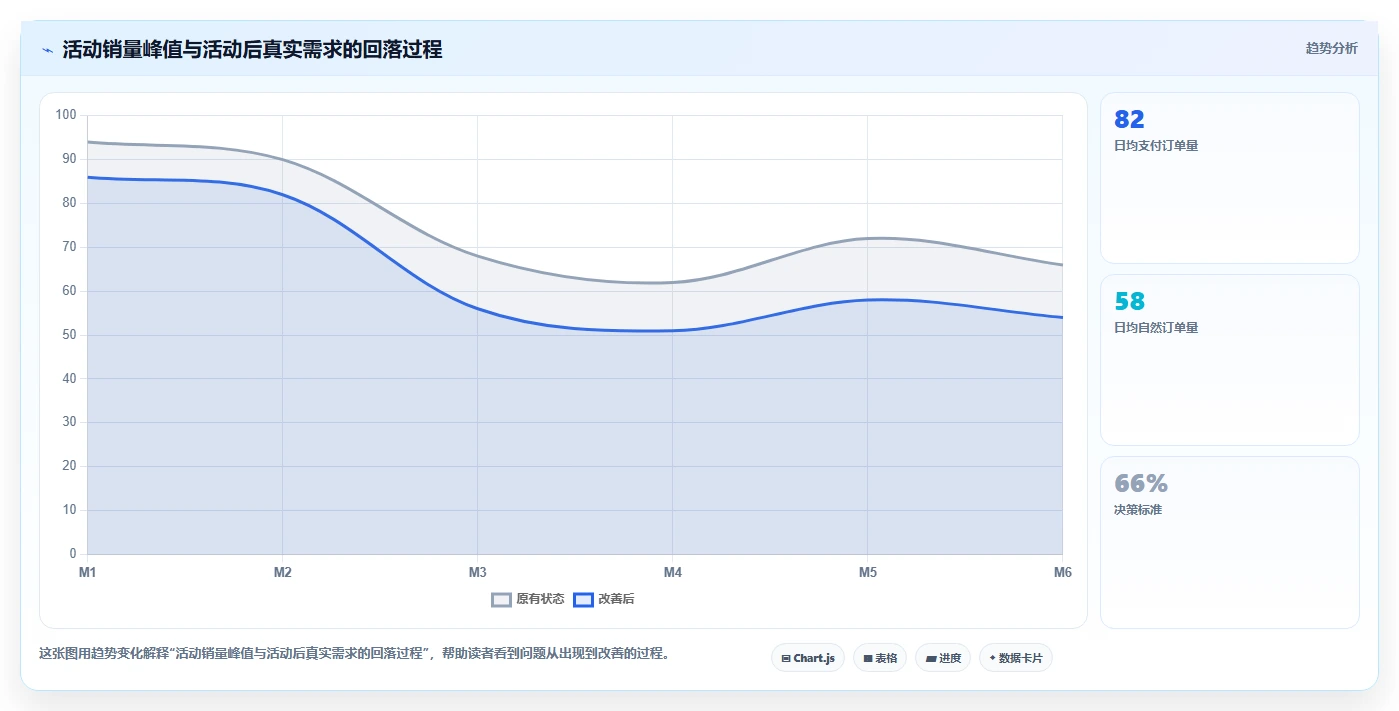Toggle the 改善后 legend item
This screenshot has width=1399, height=711.
pos(604,599)
